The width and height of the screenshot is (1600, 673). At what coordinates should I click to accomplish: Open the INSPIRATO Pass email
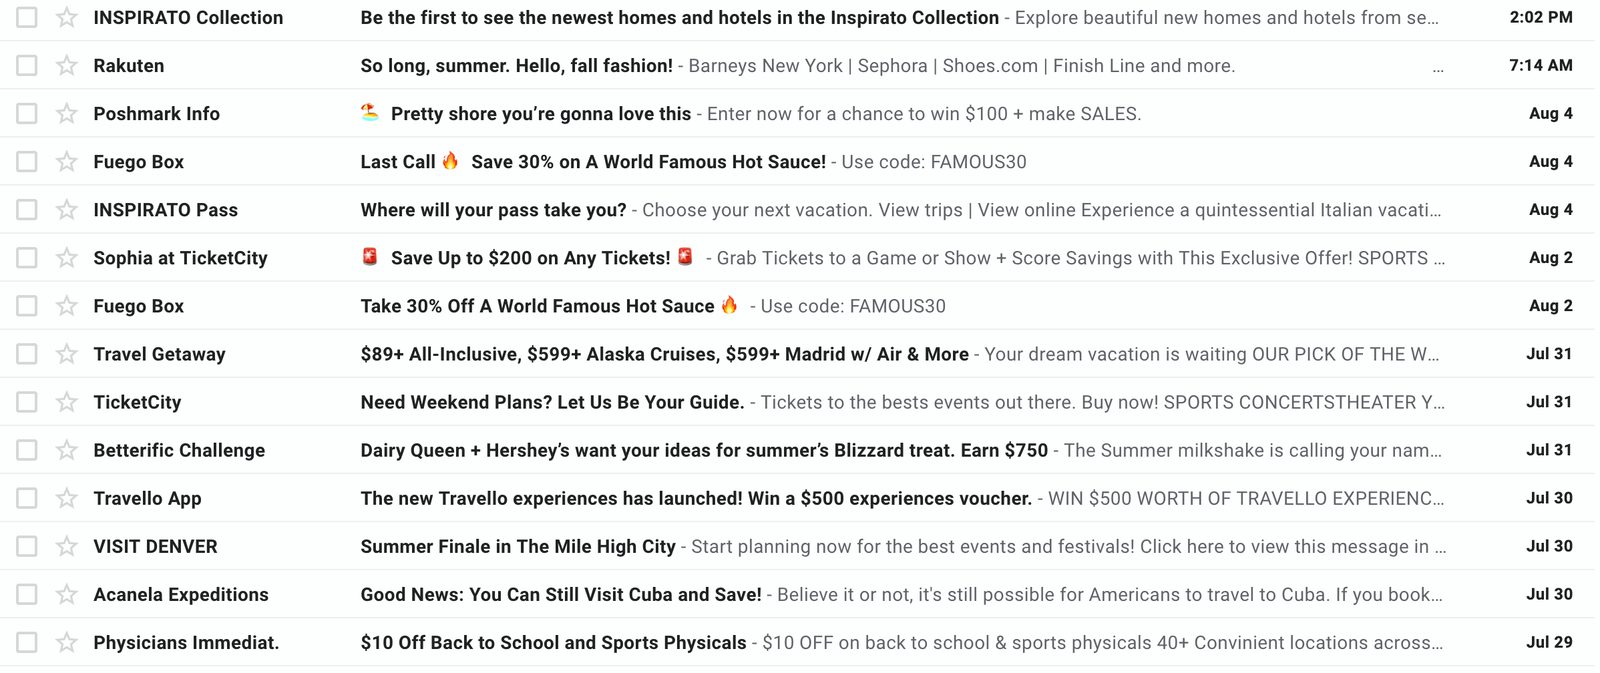(x=495, y=209)
